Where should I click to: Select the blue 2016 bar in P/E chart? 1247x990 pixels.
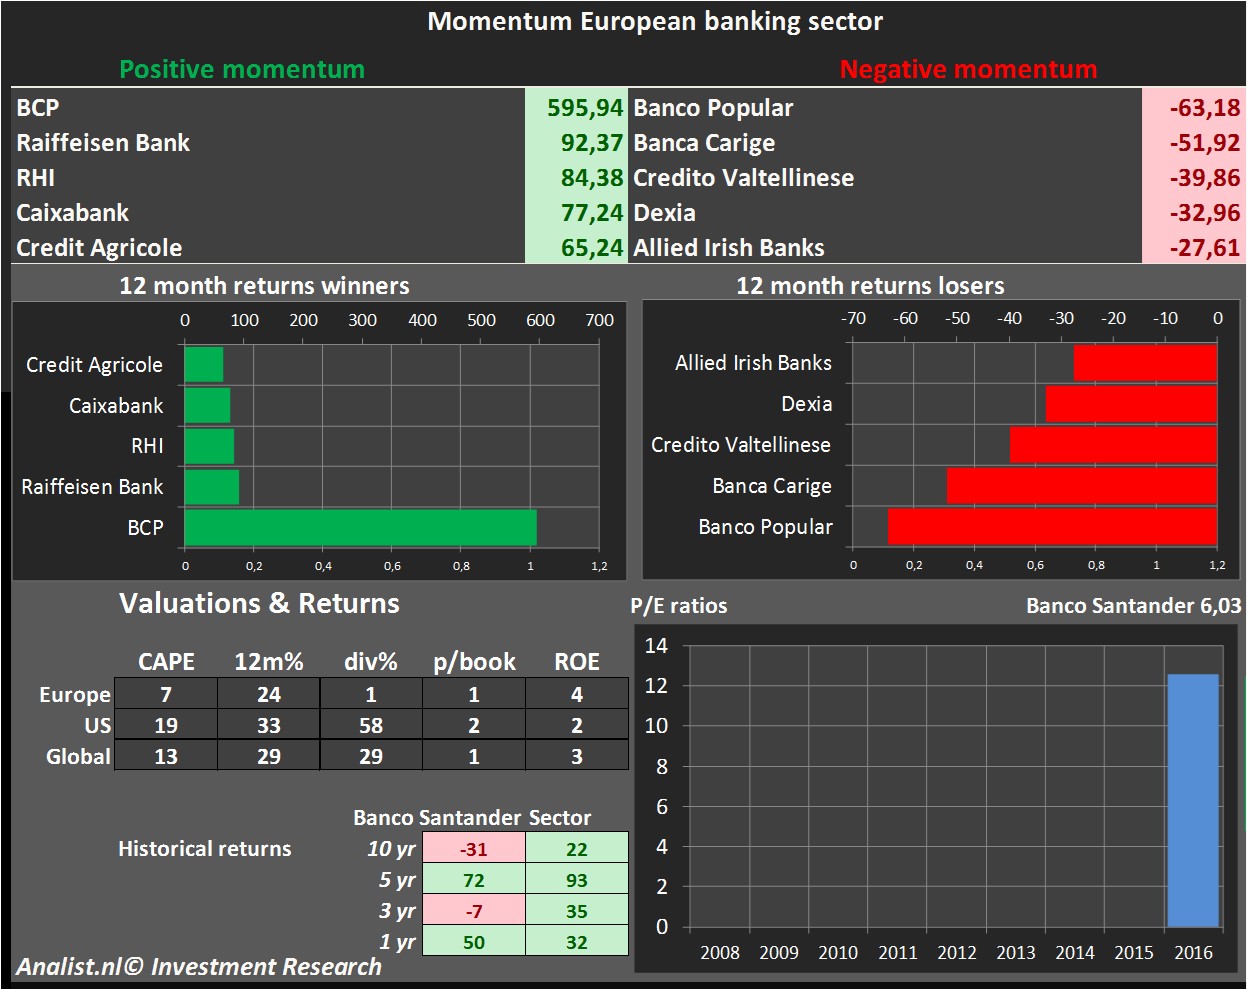pos(1193,800)
